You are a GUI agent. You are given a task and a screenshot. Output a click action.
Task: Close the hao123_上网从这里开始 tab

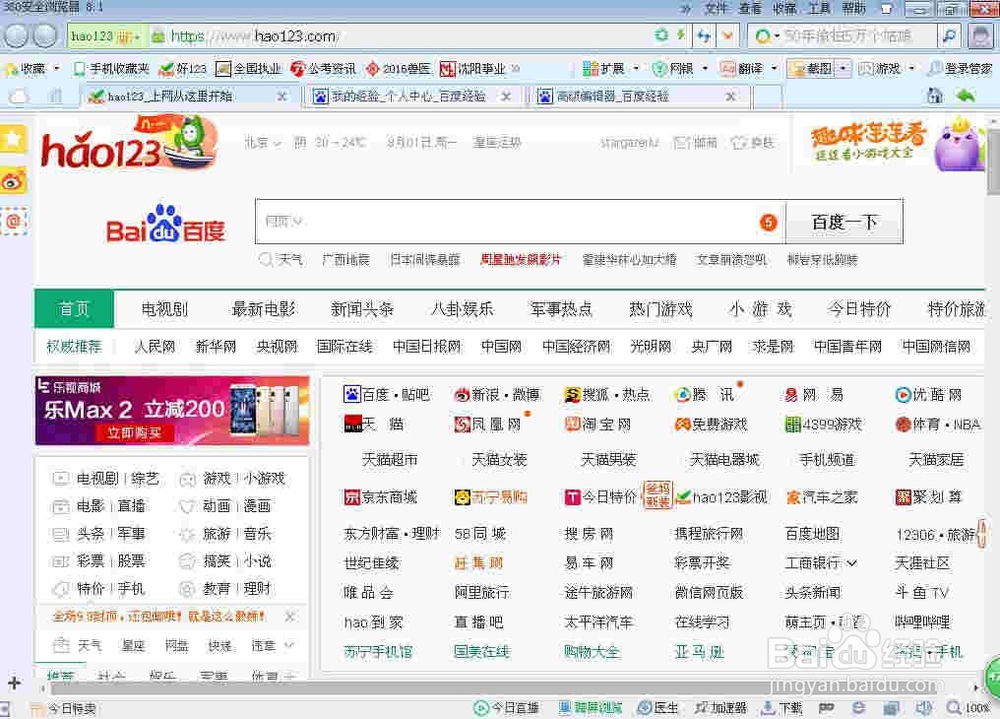pos(281,96)
